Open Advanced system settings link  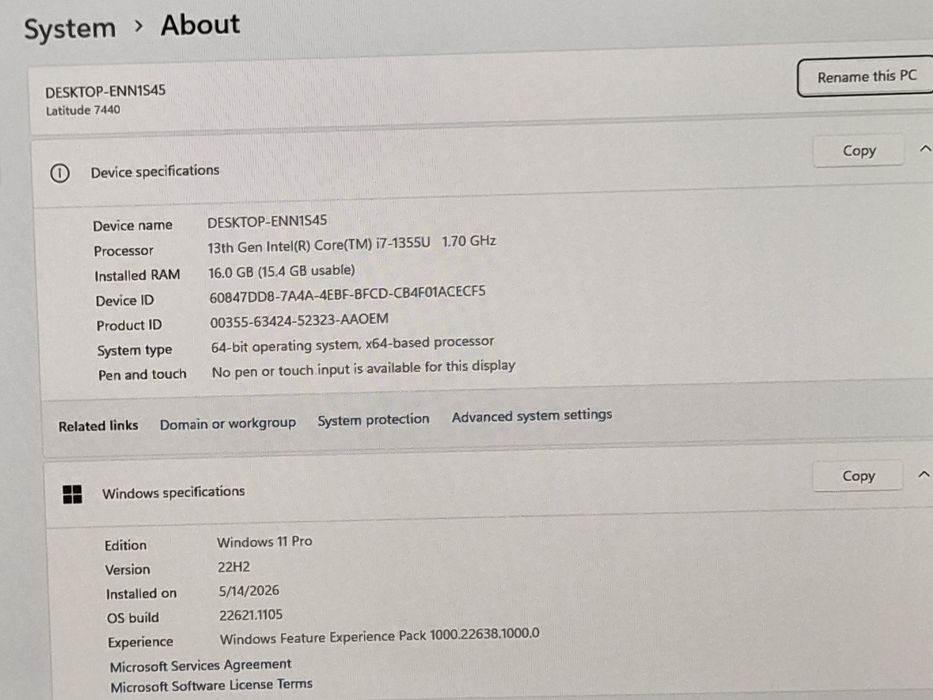coord(531,415)
